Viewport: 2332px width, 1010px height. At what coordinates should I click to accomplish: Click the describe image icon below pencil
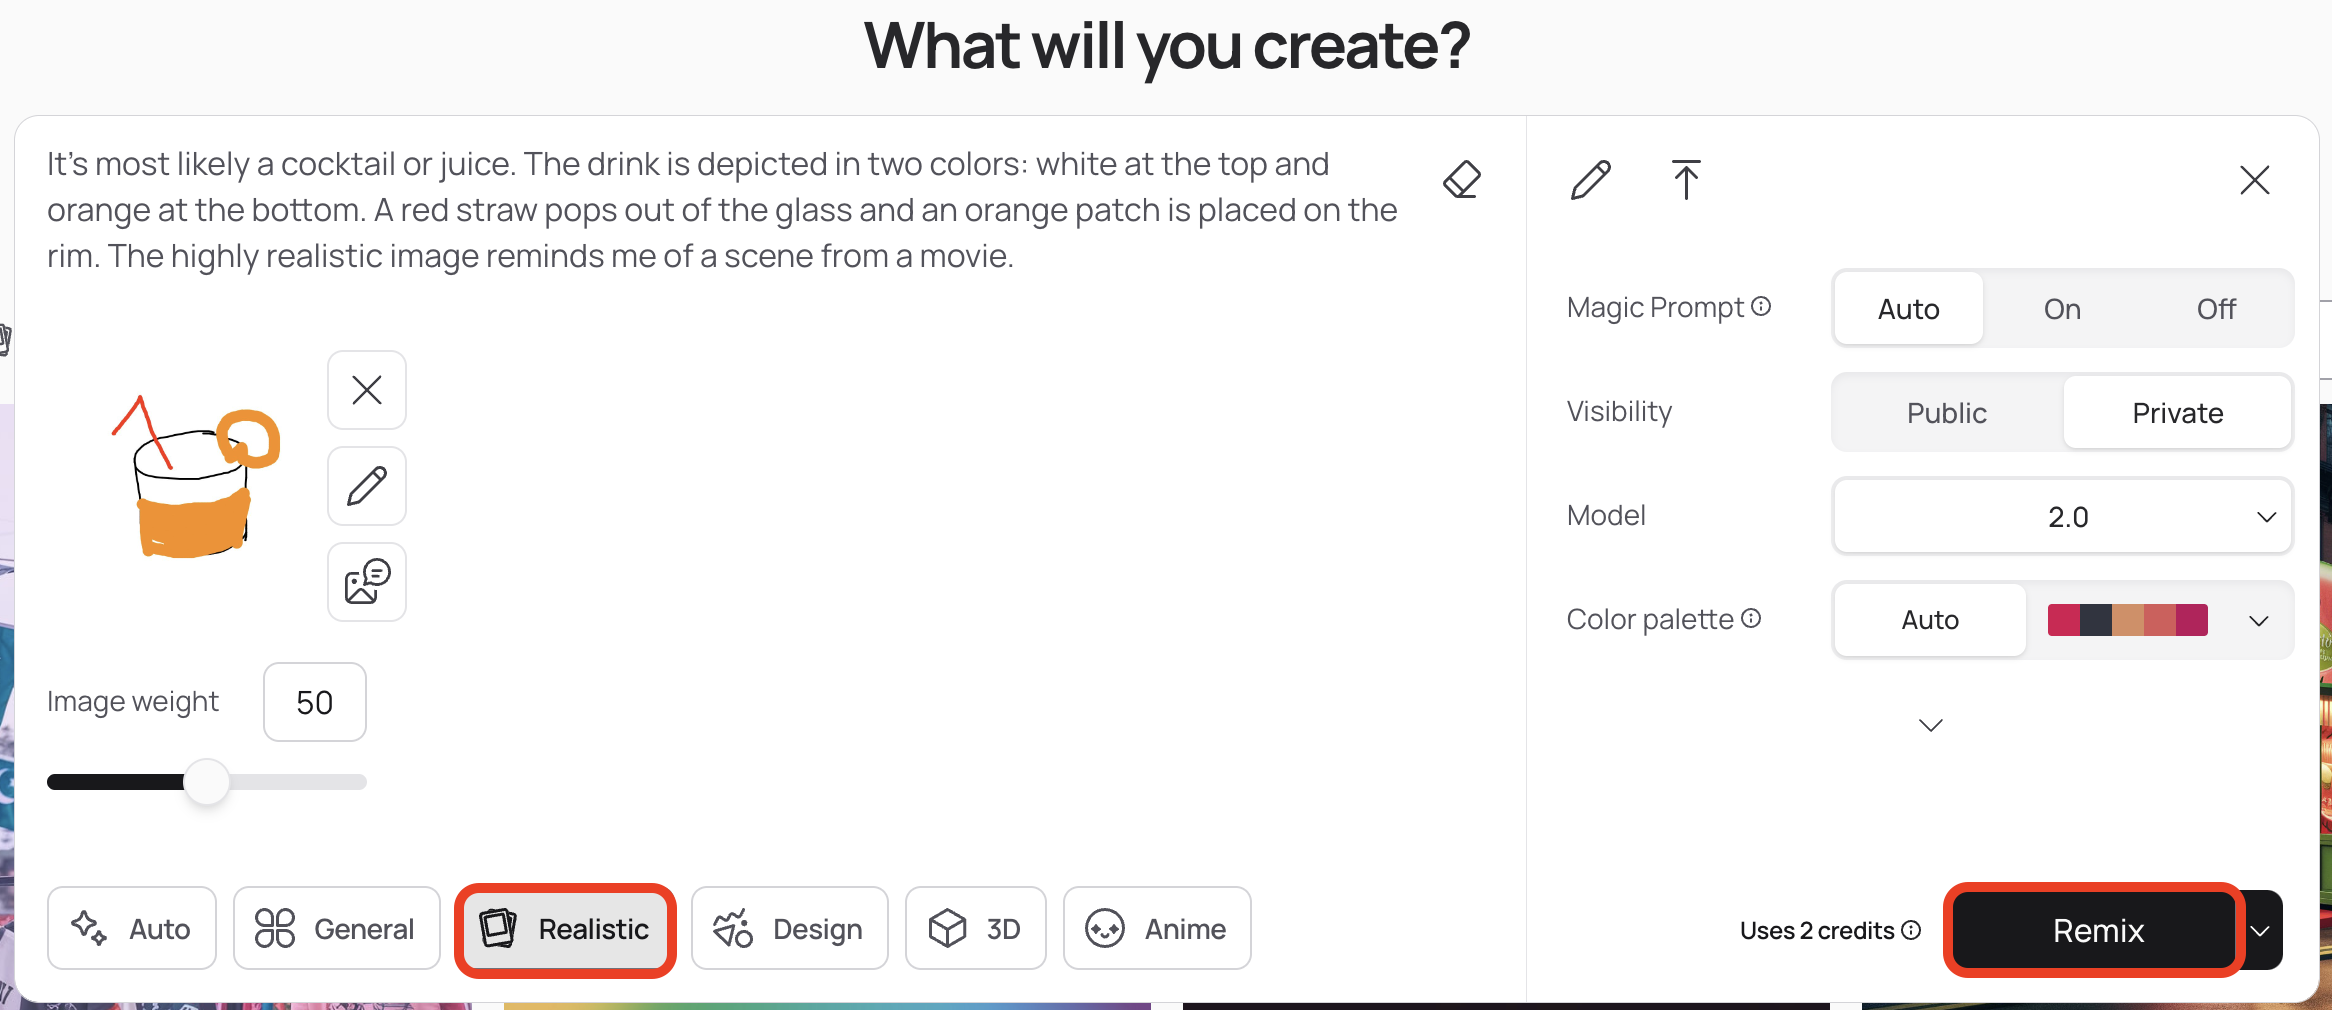pos(367,582)
